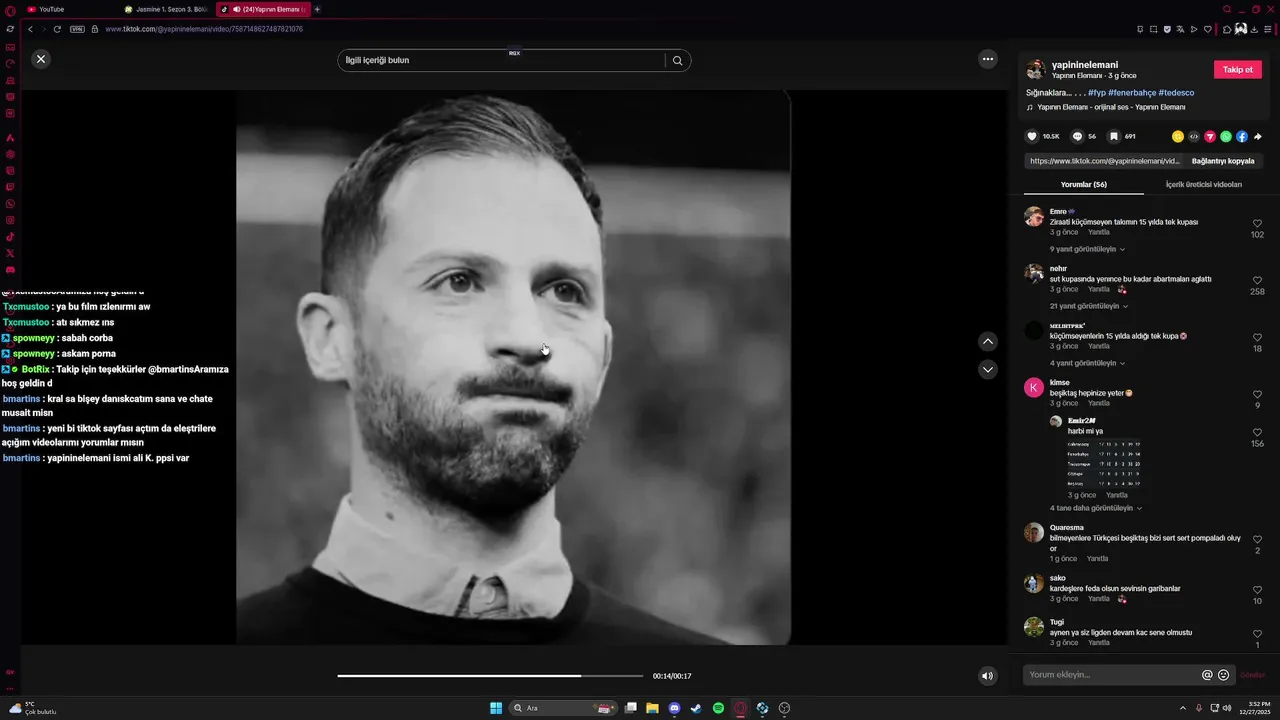Click the browser address bar URL

coord(204,29)
